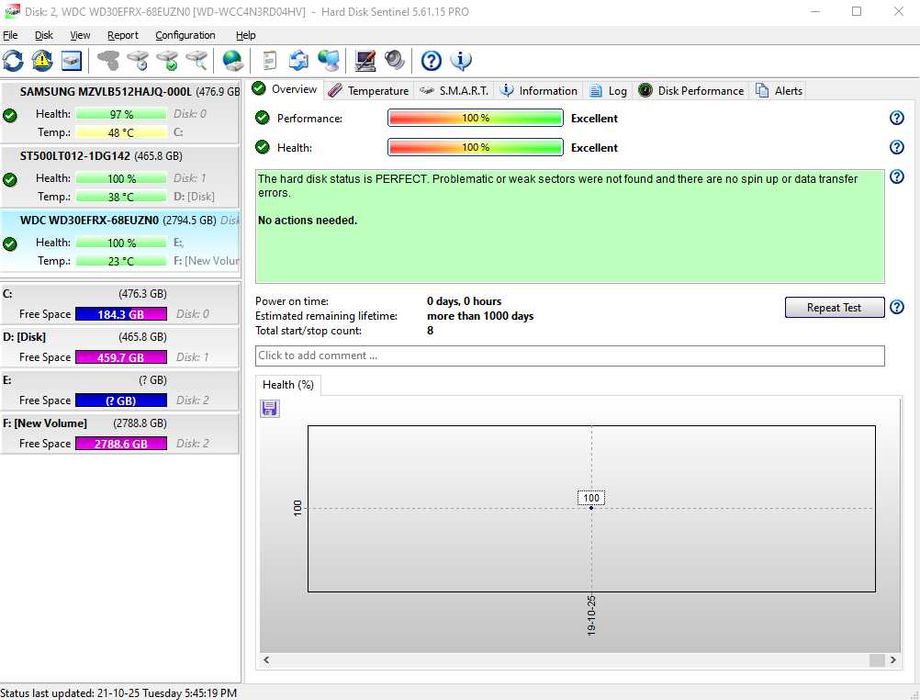Click the Health 100 % gradient bar
The width and height of the screenshot is (920, 700).
[x=475, y=147]
